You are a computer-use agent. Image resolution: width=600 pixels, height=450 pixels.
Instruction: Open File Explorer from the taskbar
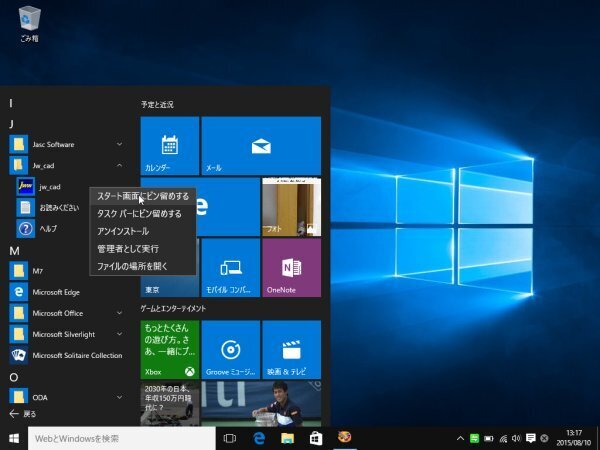click(287, 439)
